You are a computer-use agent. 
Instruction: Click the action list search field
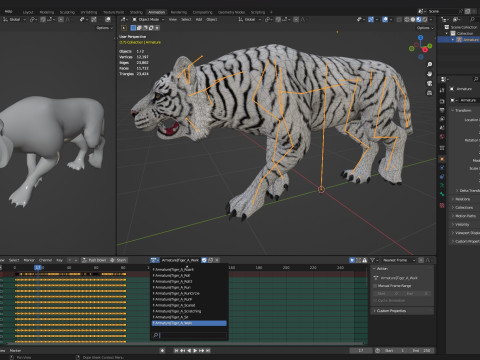[189, 335]
